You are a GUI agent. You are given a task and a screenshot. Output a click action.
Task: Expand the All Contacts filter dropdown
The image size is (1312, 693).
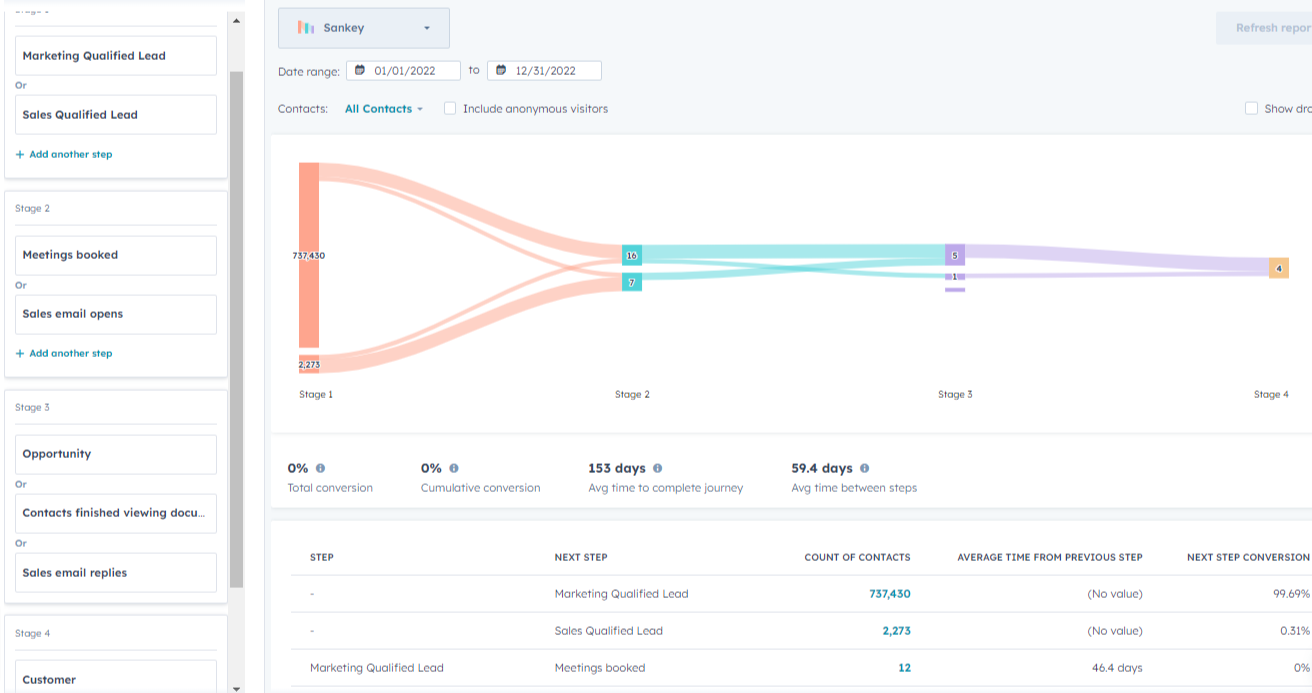384,108
